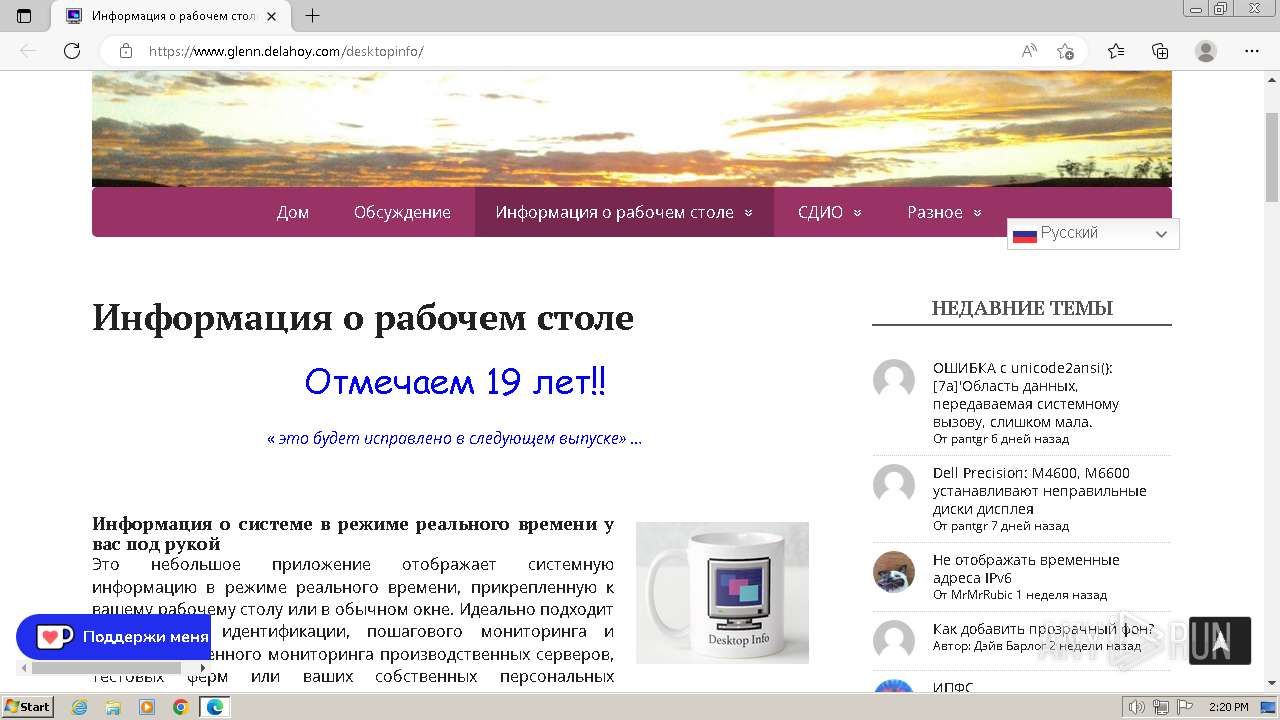Launch Internet Explorer from the taskbar
The image size is (1280, 720).
79,707
